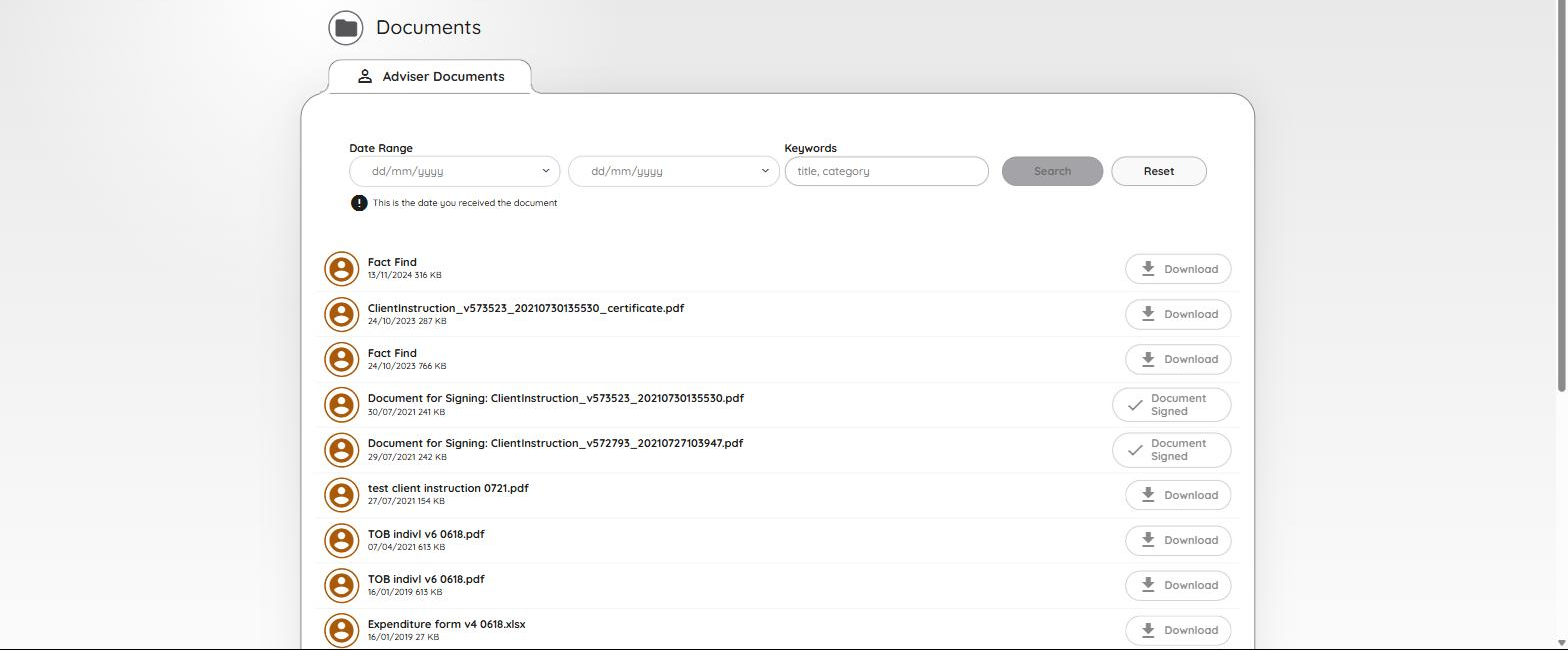Click avatar icon beside Fact Find 766 KB
The image size is (1568, 650).
(342, 359)
